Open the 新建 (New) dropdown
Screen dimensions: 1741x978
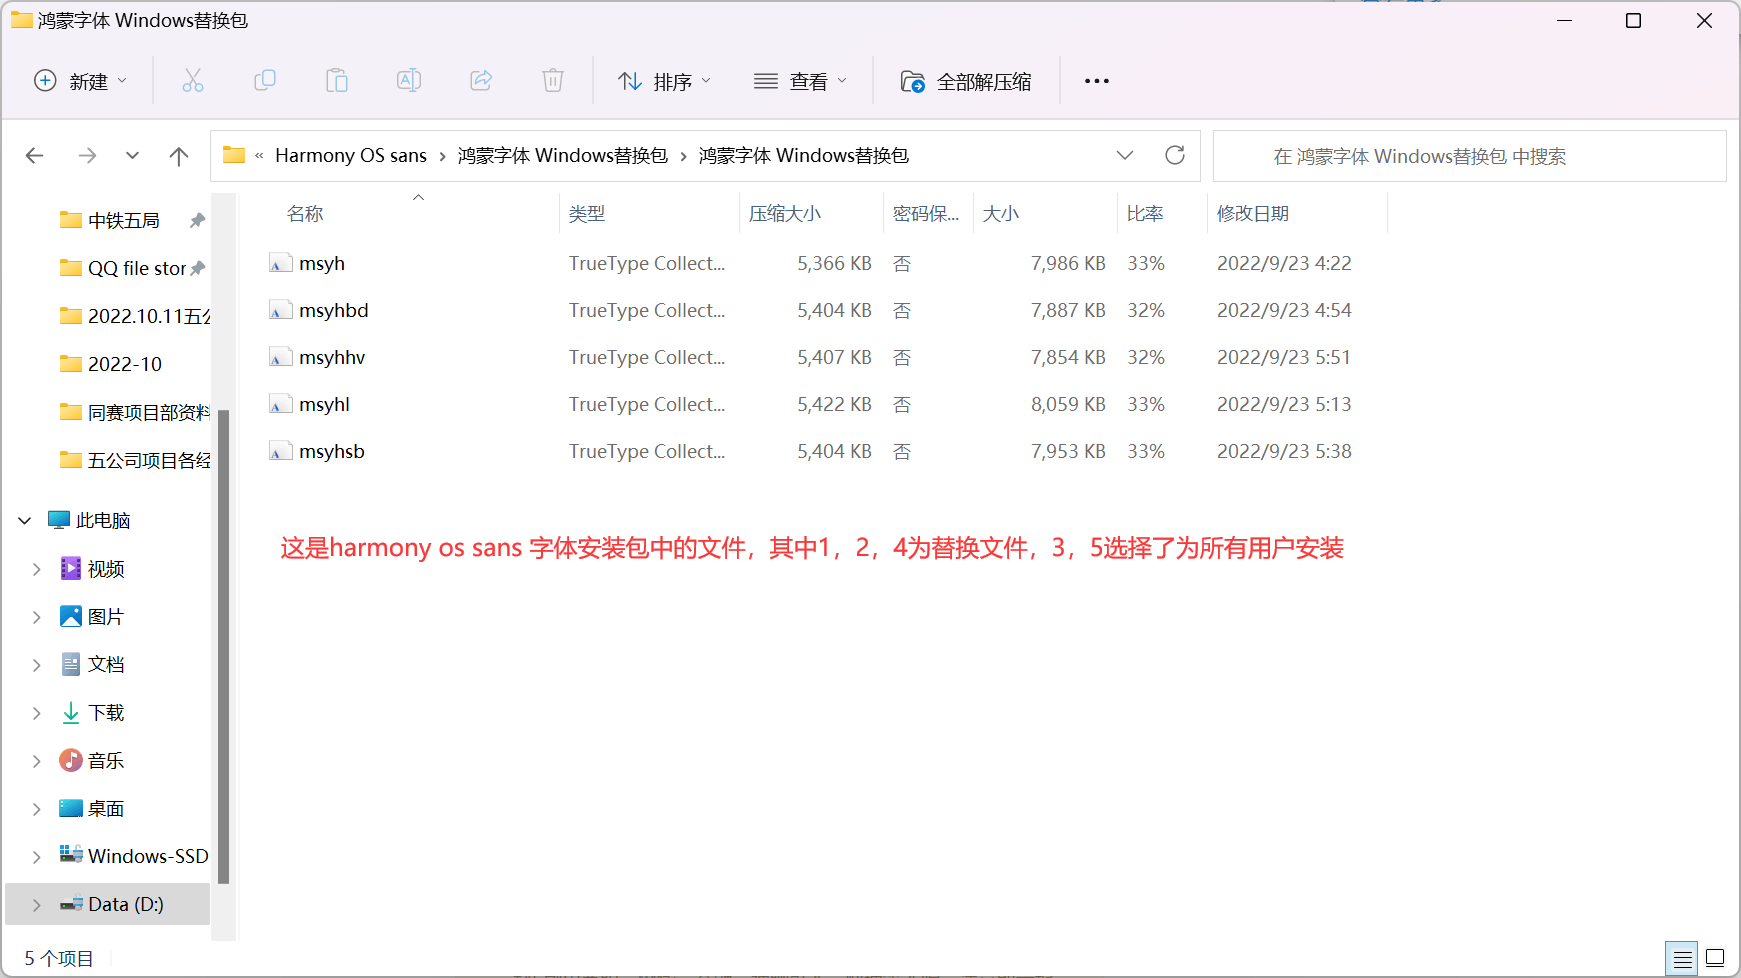click(x=81, y=81)
